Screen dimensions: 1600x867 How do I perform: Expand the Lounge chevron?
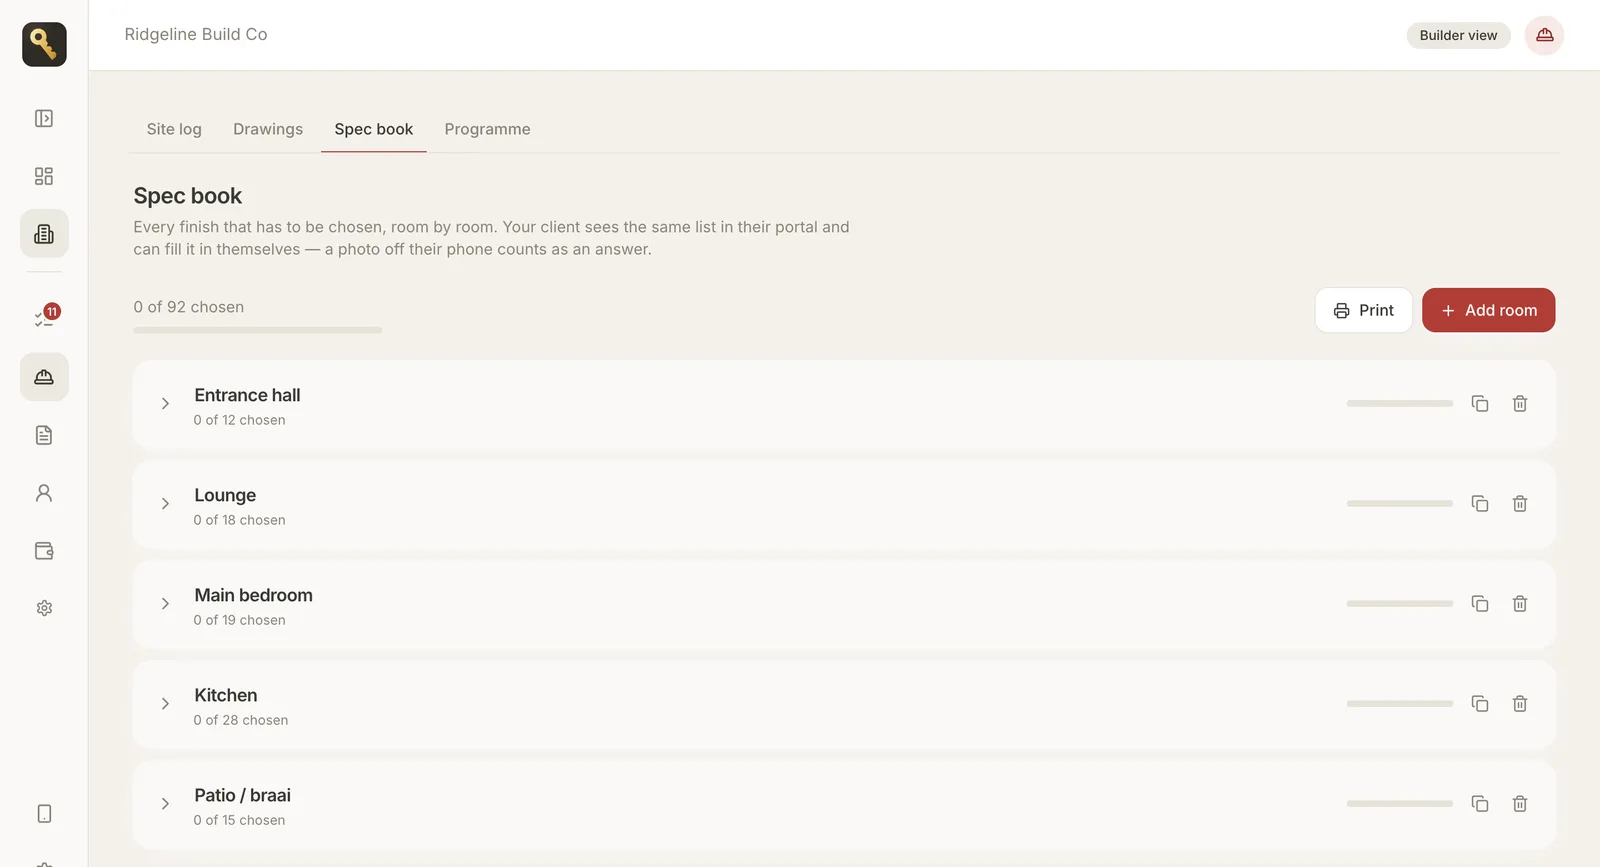165,504
